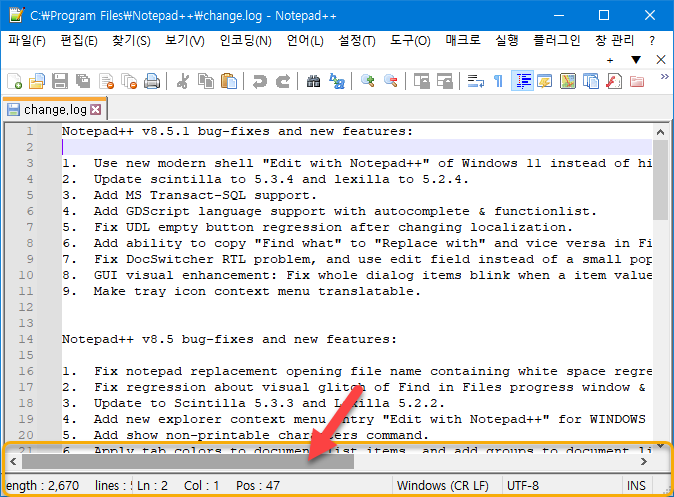Screen dimensions: 674x497
Task: Print the document via printer icon
Action: [152, 81]
